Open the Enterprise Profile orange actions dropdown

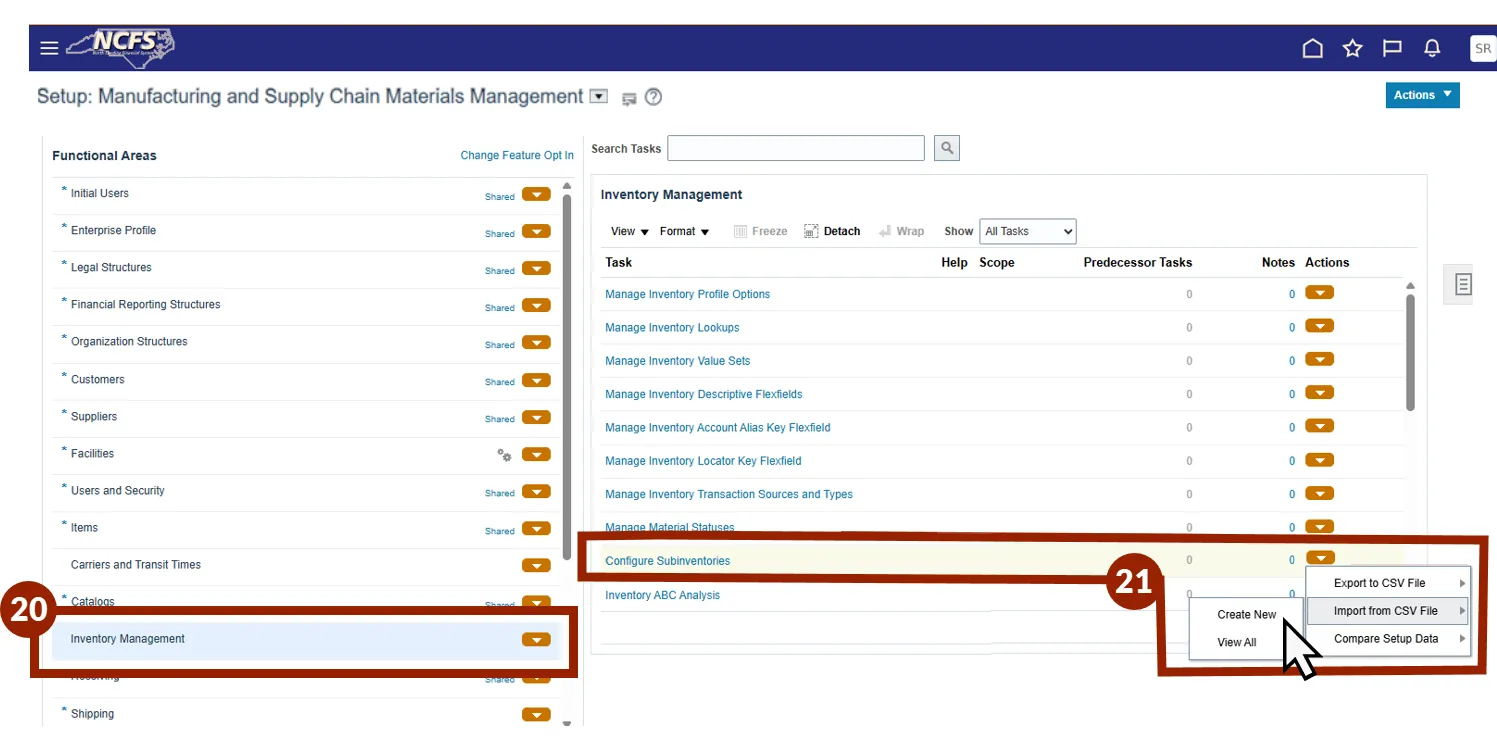[536, 231]
